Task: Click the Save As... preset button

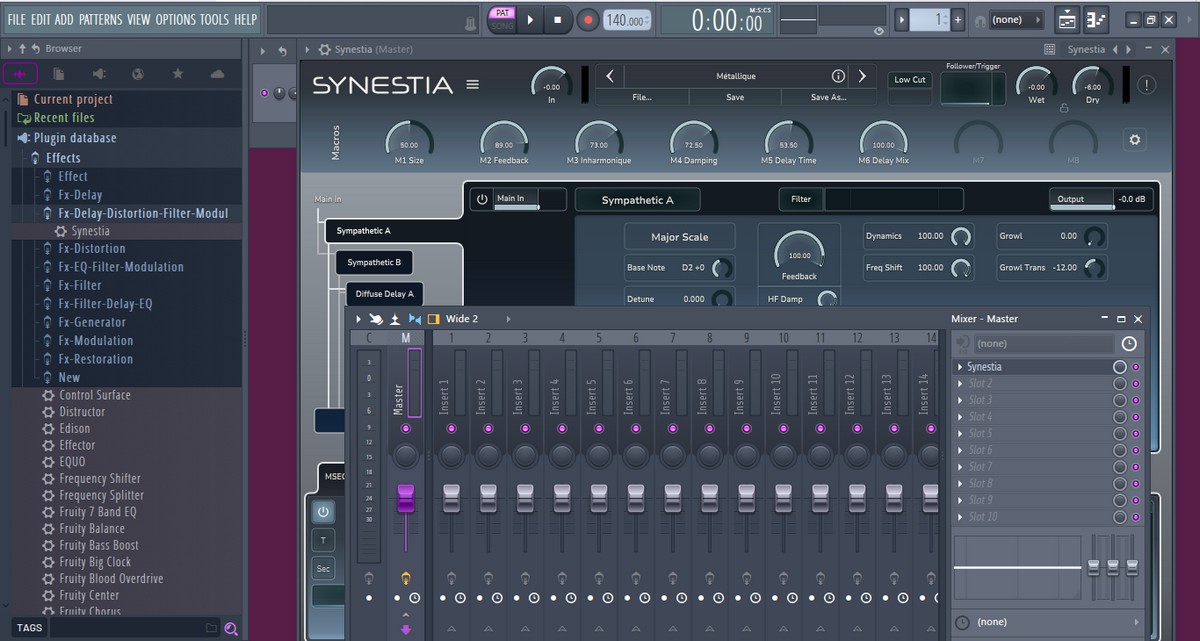Action: pos(828,97)
